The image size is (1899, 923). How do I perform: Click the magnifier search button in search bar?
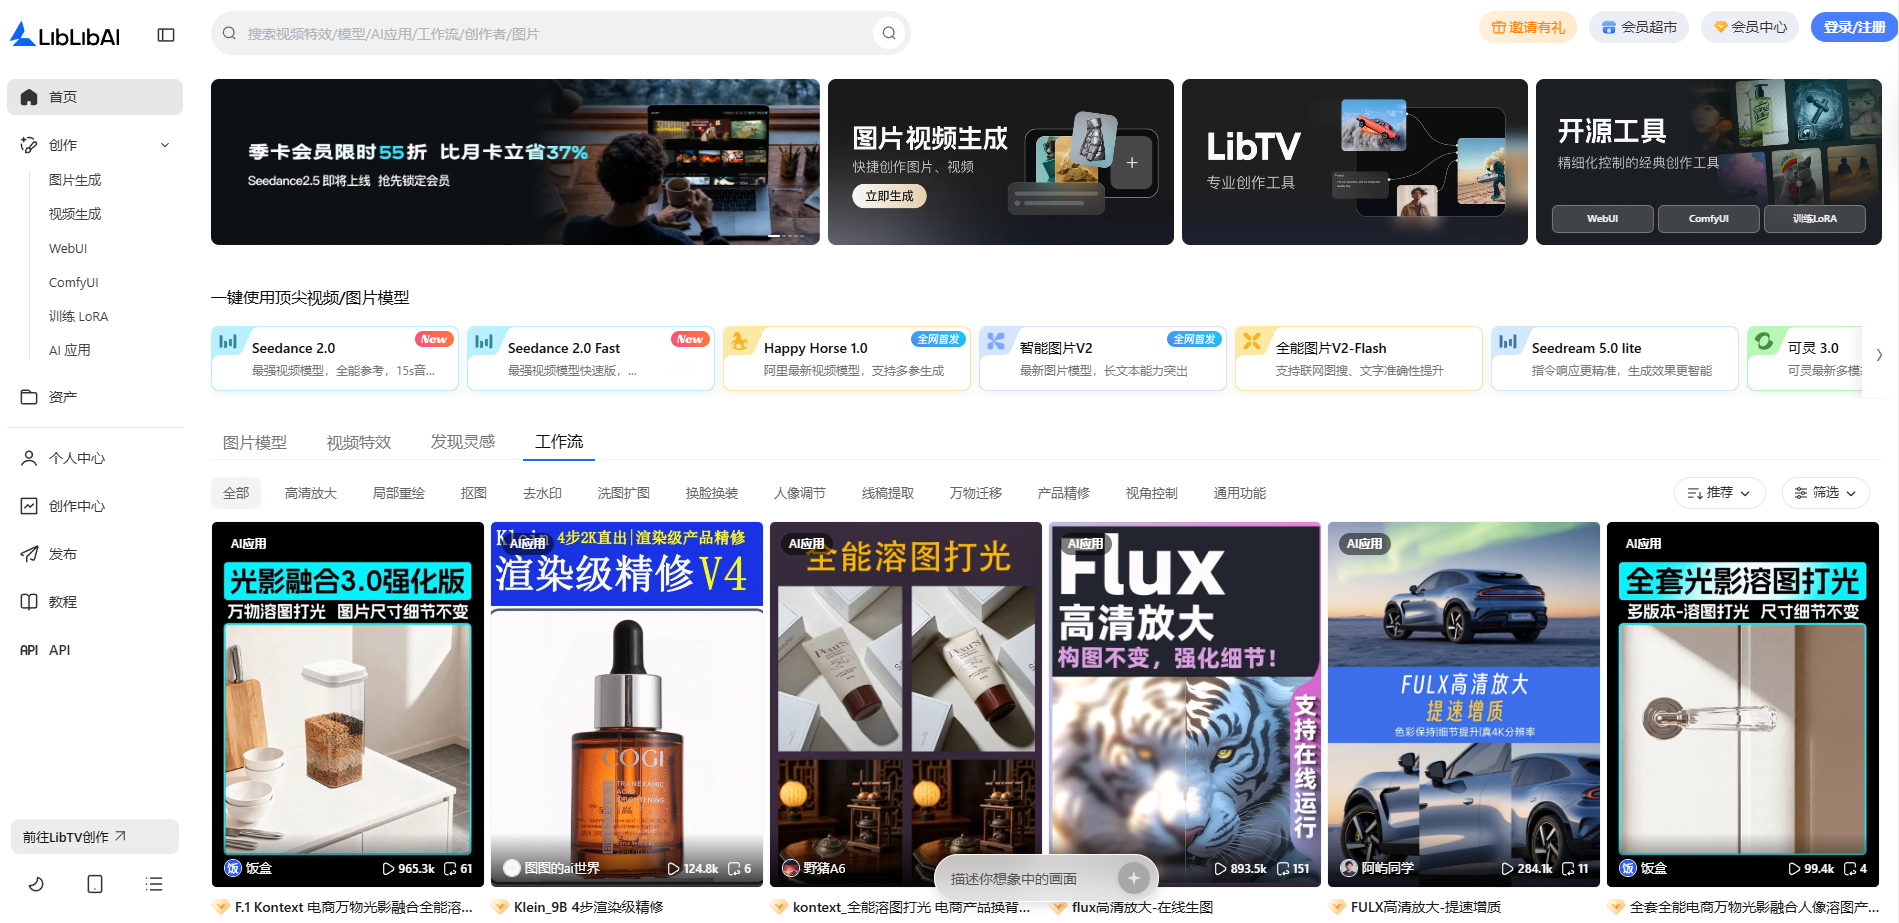point(888,33)
